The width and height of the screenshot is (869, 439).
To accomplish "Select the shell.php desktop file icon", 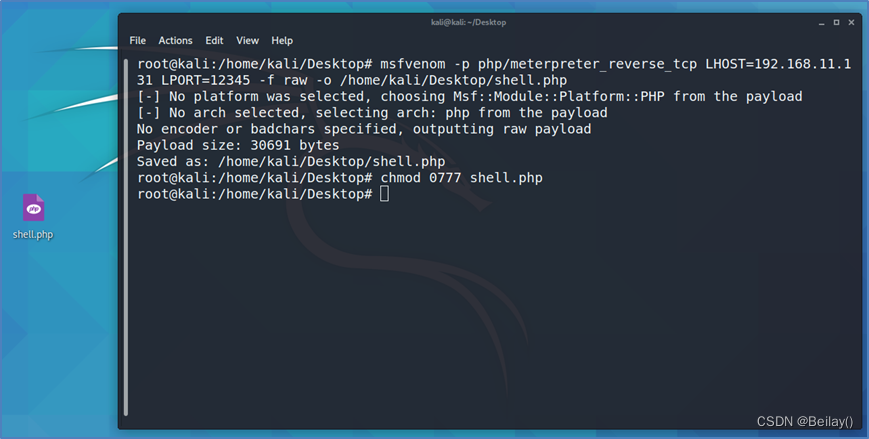I will (x=33, y=208).
